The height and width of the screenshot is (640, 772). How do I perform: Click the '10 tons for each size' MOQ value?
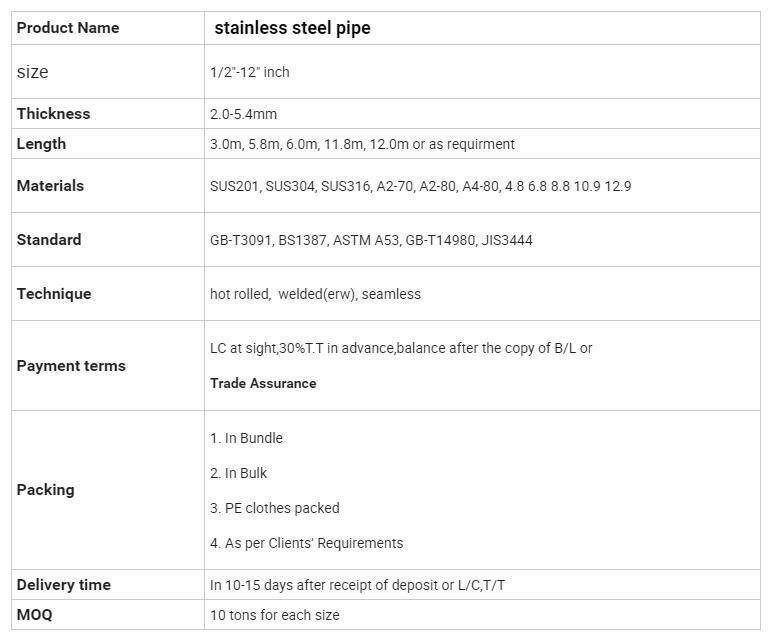click(275, 615)
